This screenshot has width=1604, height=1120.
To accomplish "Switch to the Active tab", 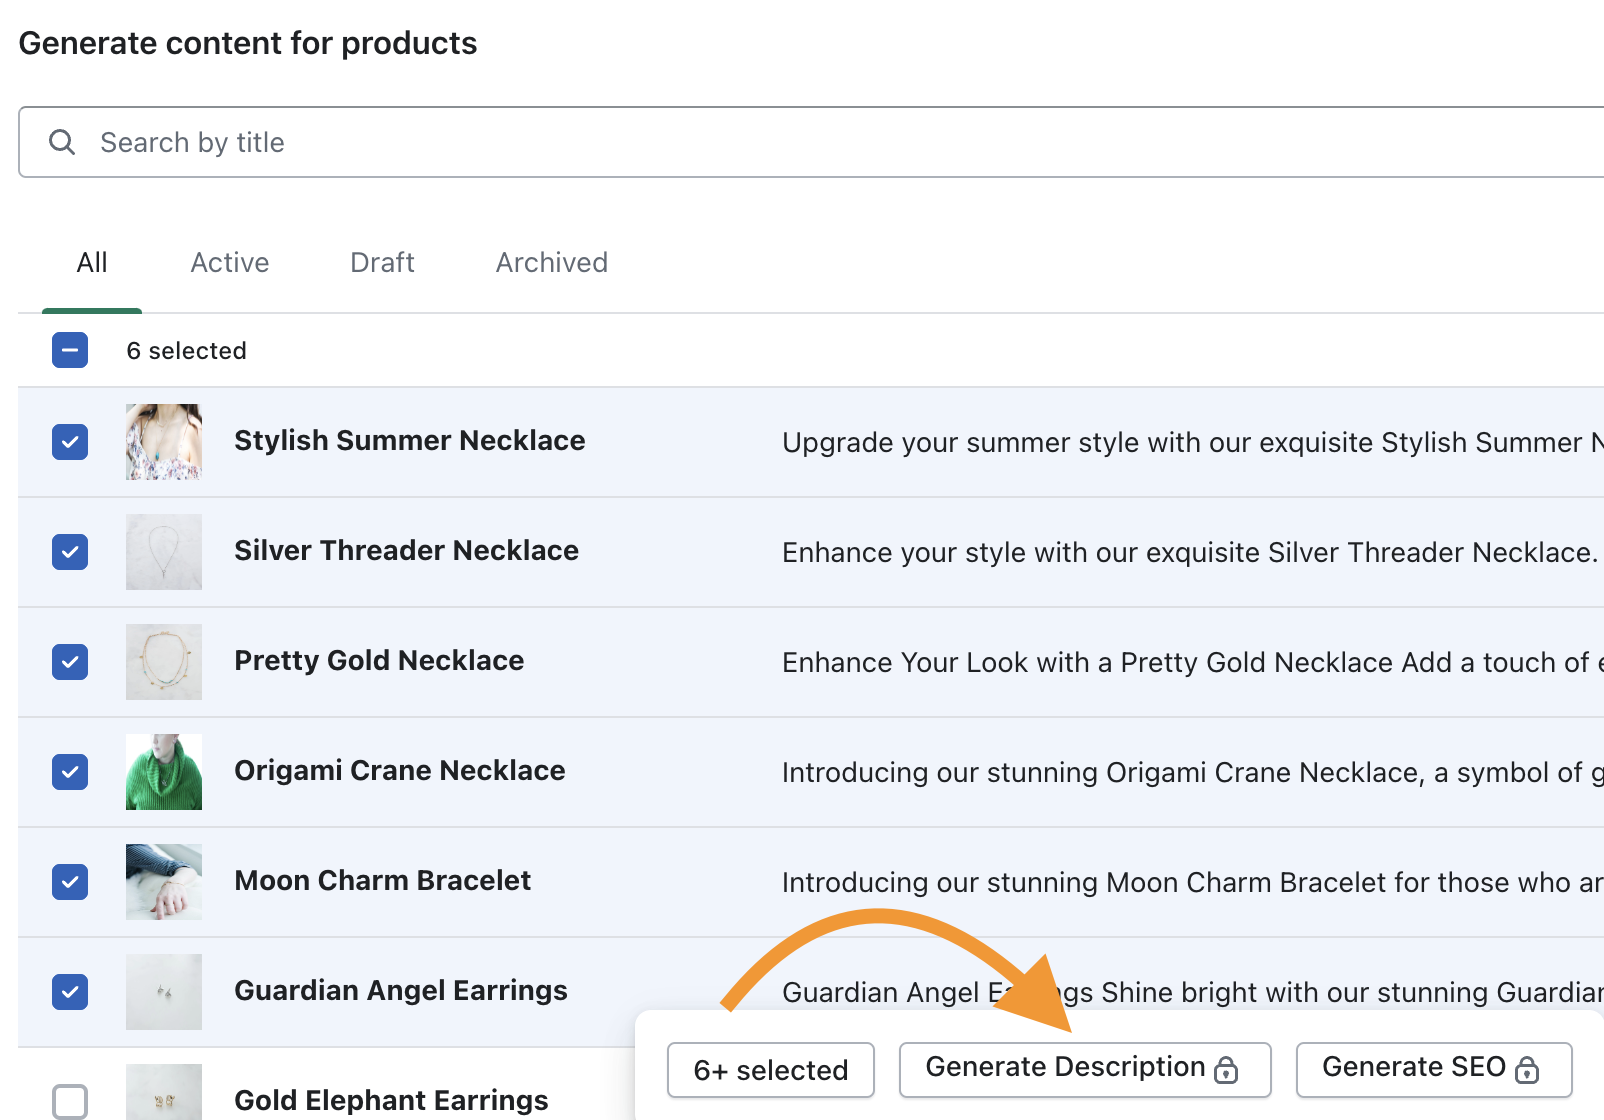I will [230, 262].
